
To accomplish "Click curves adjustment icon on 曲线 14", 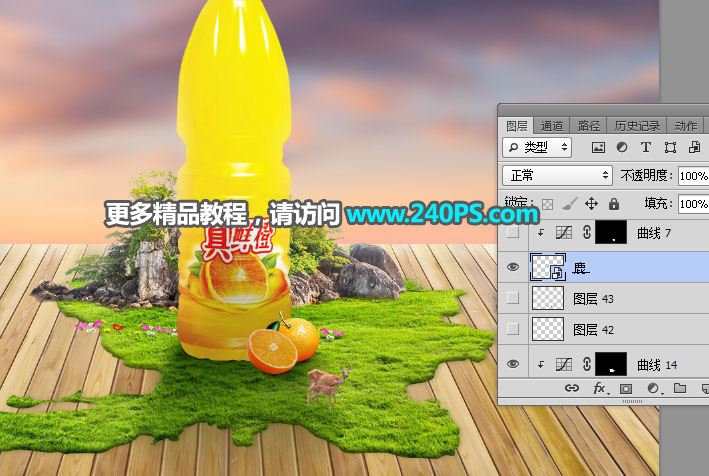I will pos(563,364).
